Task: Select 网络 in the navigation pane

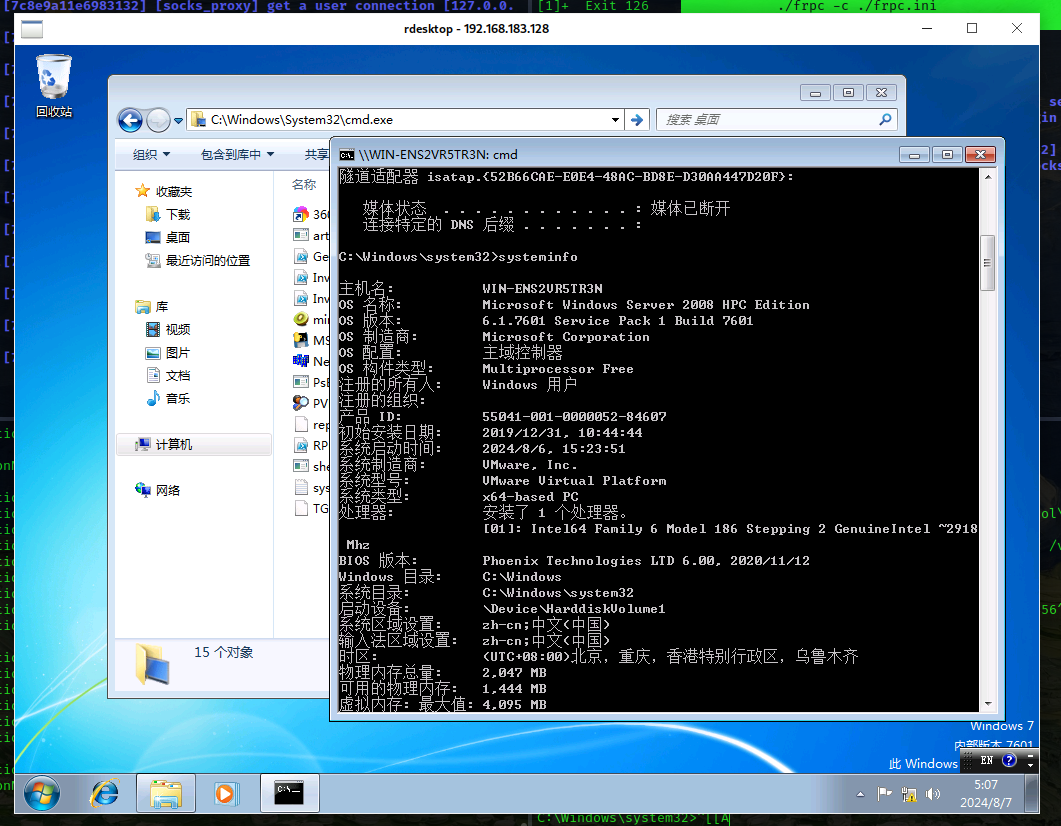Action: pos(168,490)
